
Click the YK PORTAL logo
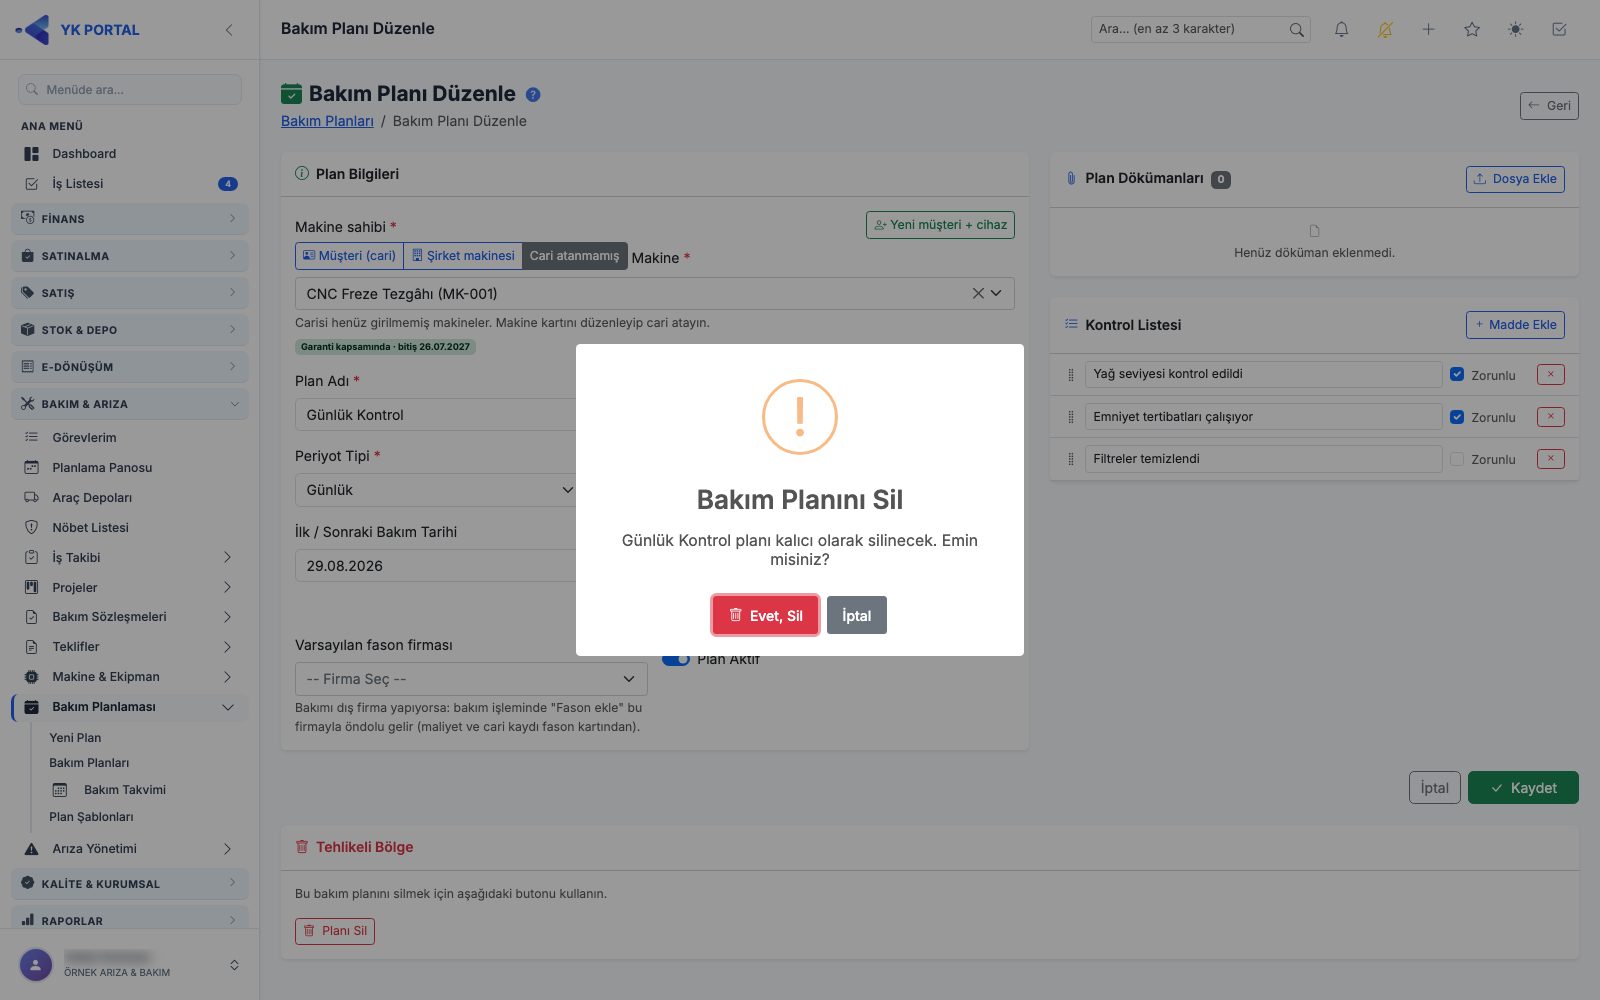(x=78, y=30)
